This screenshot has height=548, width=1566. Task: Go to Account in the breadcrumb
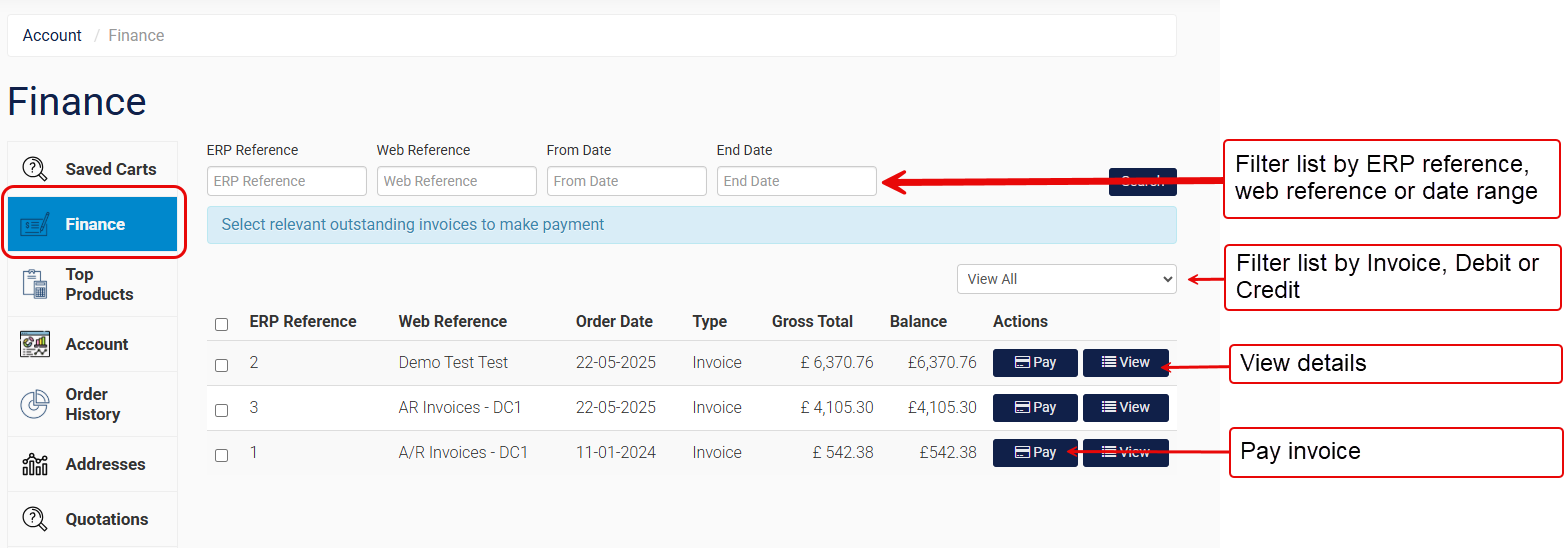[52, 35]
